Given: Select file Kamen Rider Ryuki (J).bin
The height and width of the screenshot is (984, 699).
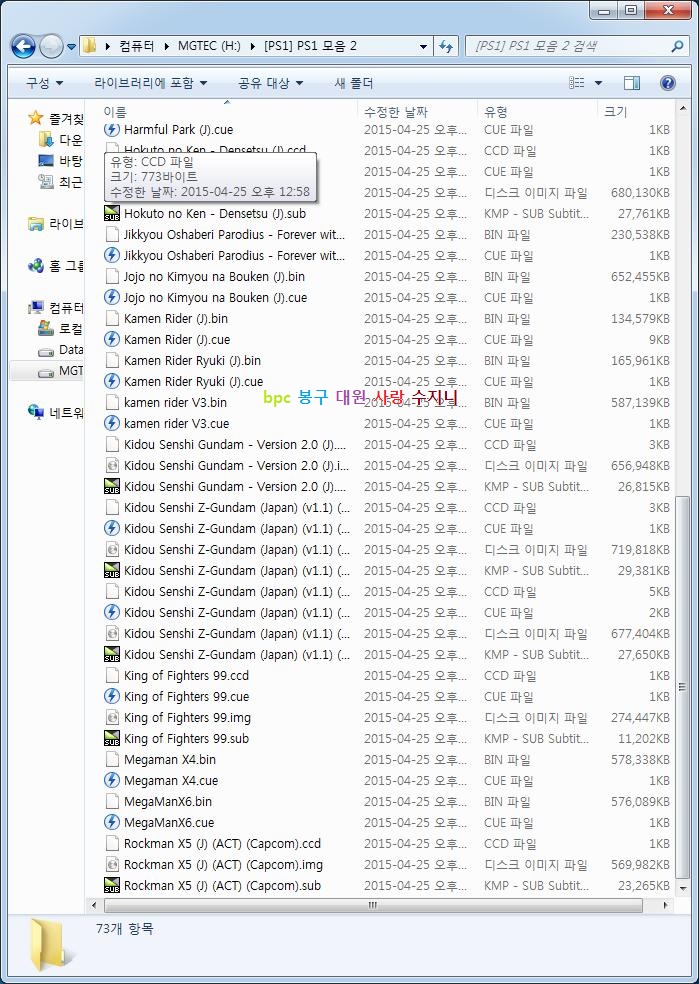Looking at the screenshot, I should pos(192,361).
